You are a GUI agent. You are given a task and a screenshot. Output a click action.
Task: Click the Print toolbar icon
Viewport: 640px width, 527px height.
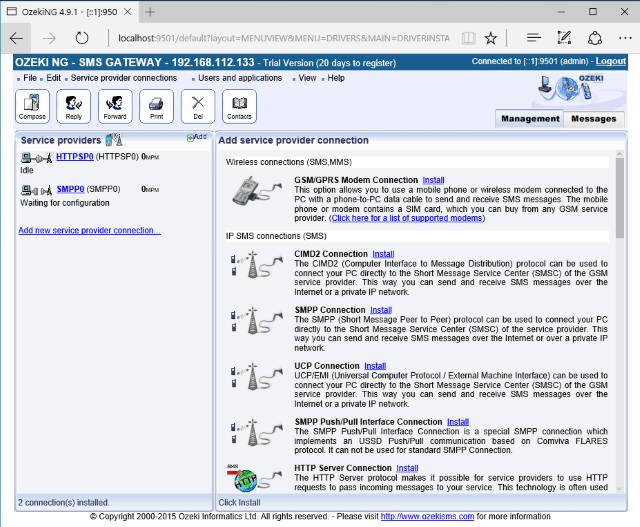coord(156,106)
